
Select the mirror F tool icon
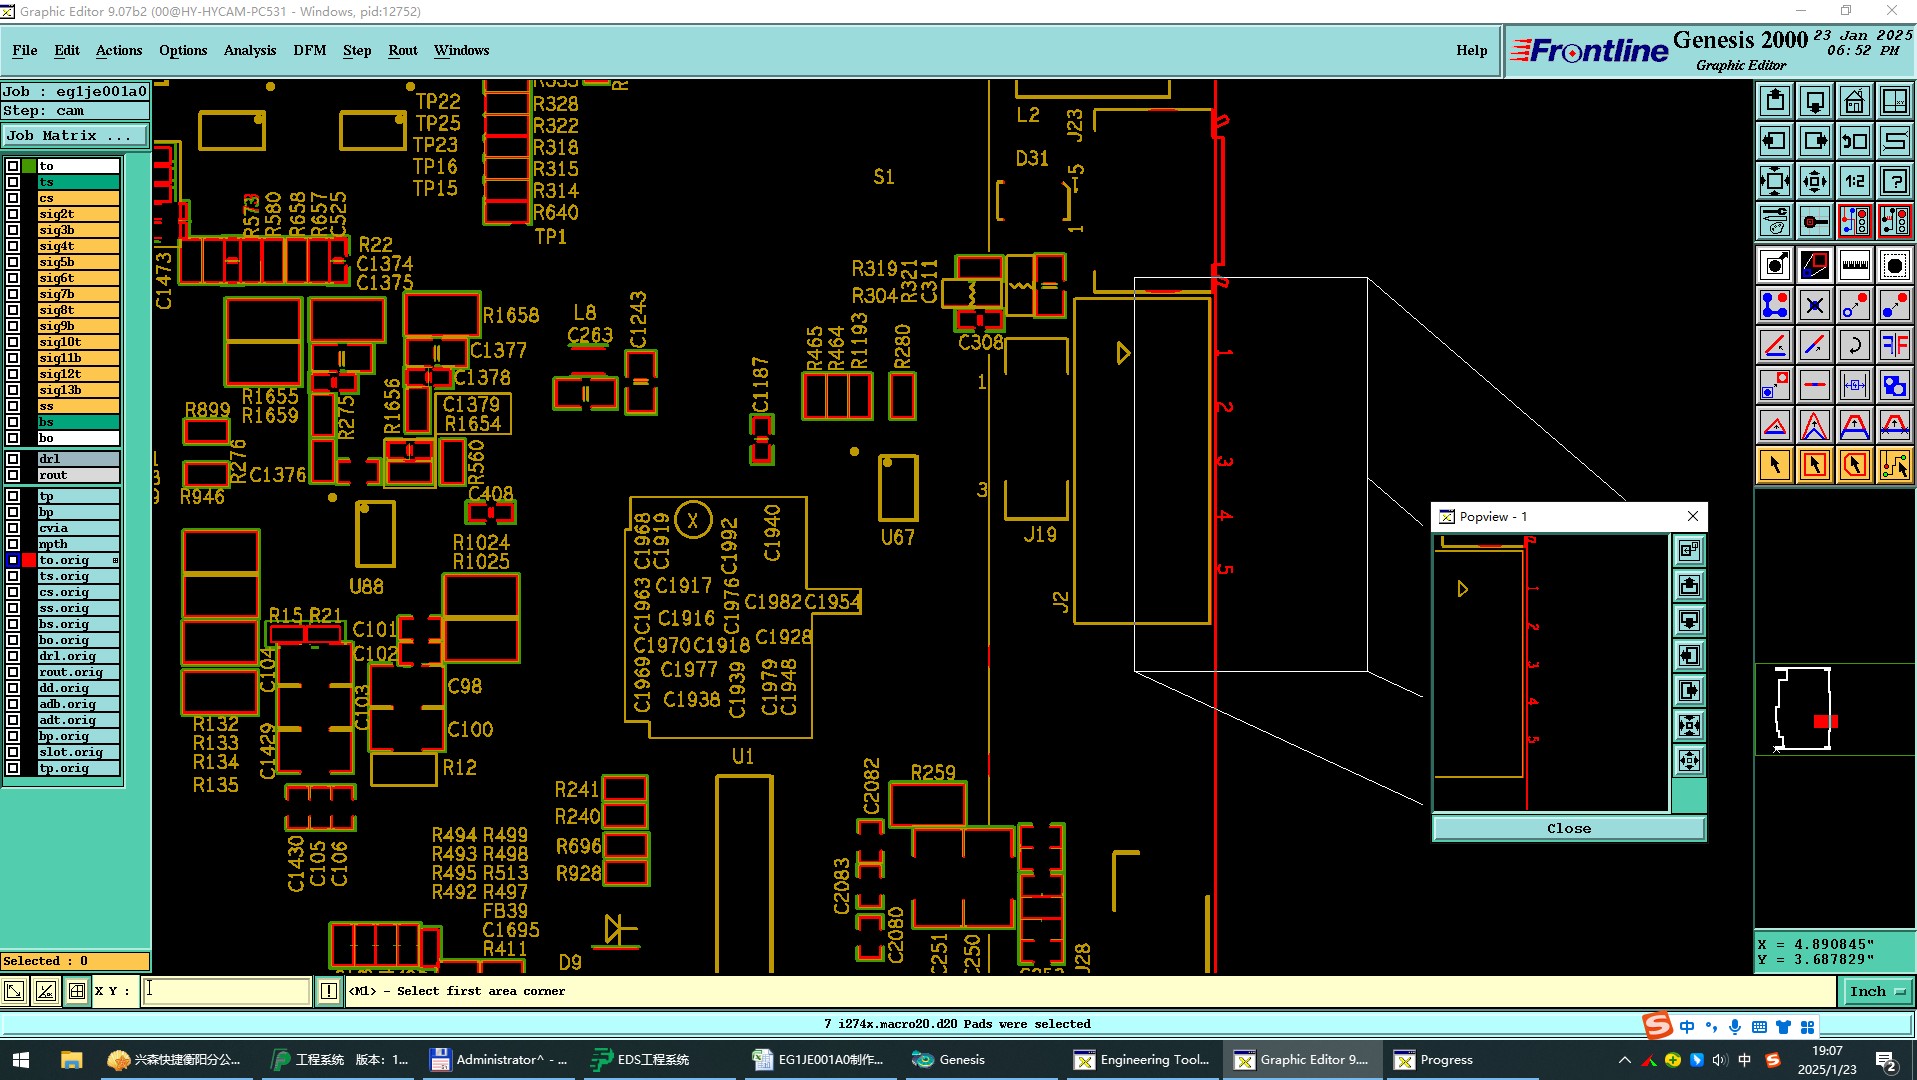(1894, 345)
